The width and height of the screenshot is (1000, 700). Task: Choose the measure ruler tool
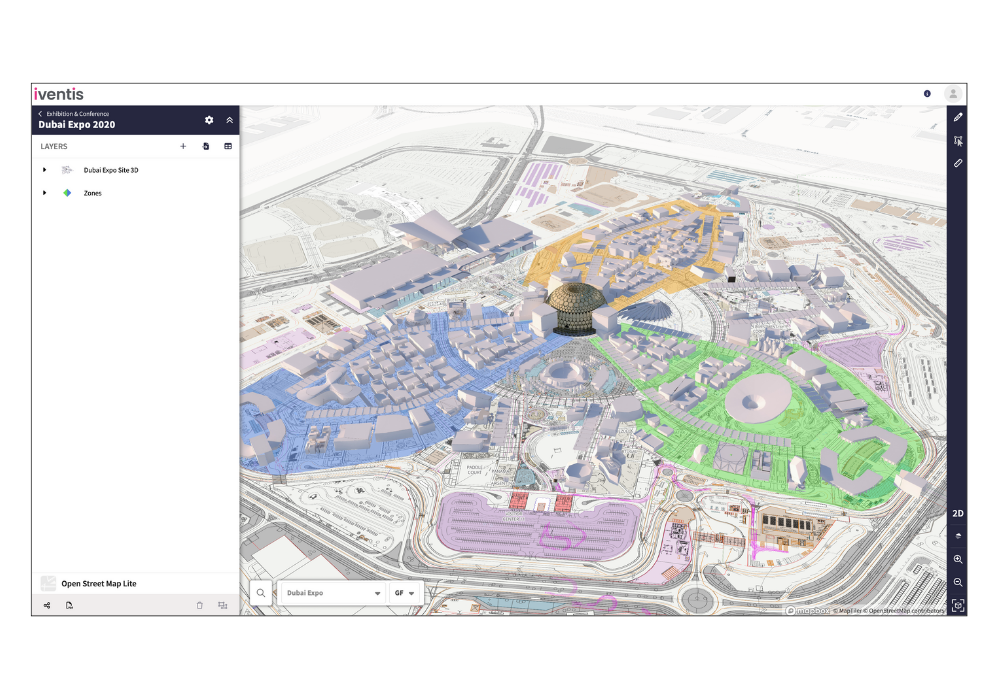[958, 163]
